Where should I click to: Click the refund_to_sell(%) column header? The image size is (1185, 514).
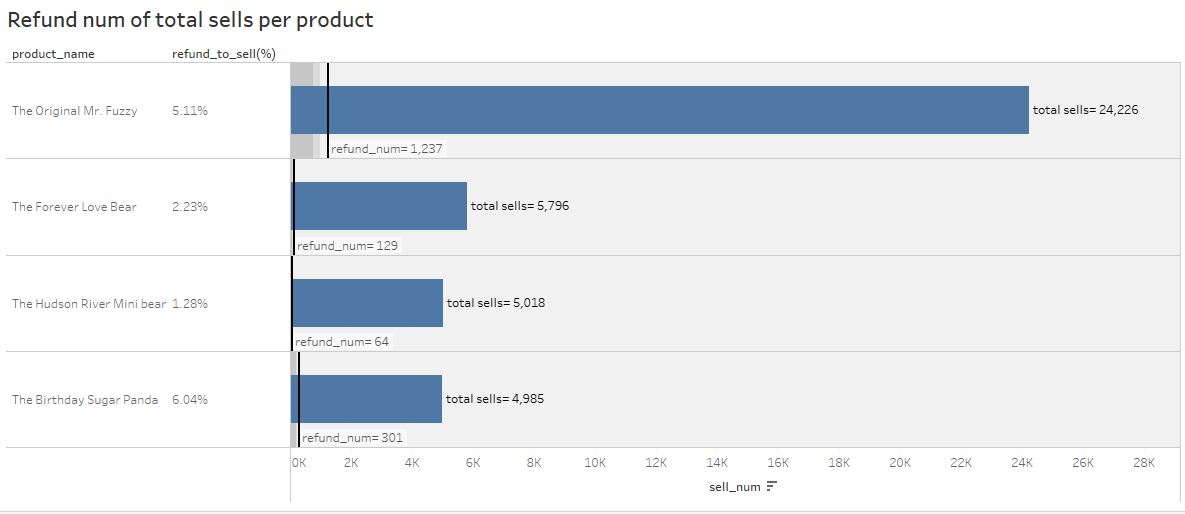tap(223, 54)
